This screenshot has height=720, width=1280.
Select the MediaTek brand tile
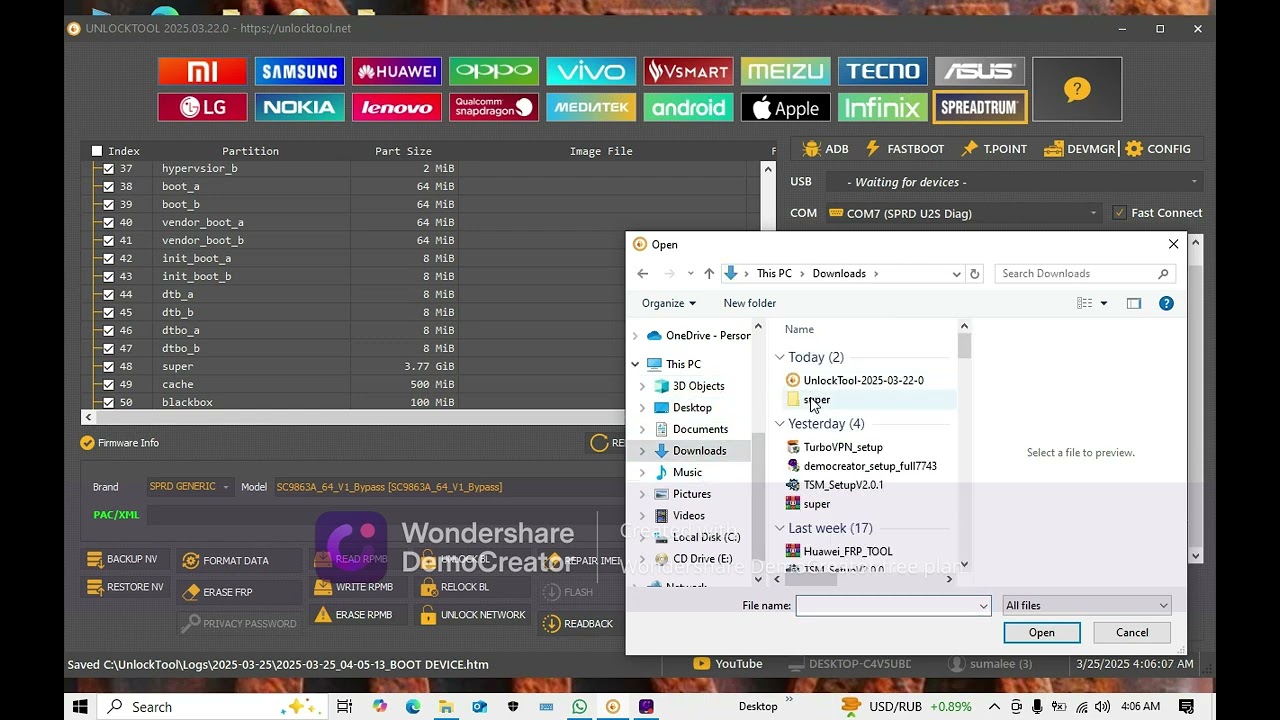tap(591, 107)
